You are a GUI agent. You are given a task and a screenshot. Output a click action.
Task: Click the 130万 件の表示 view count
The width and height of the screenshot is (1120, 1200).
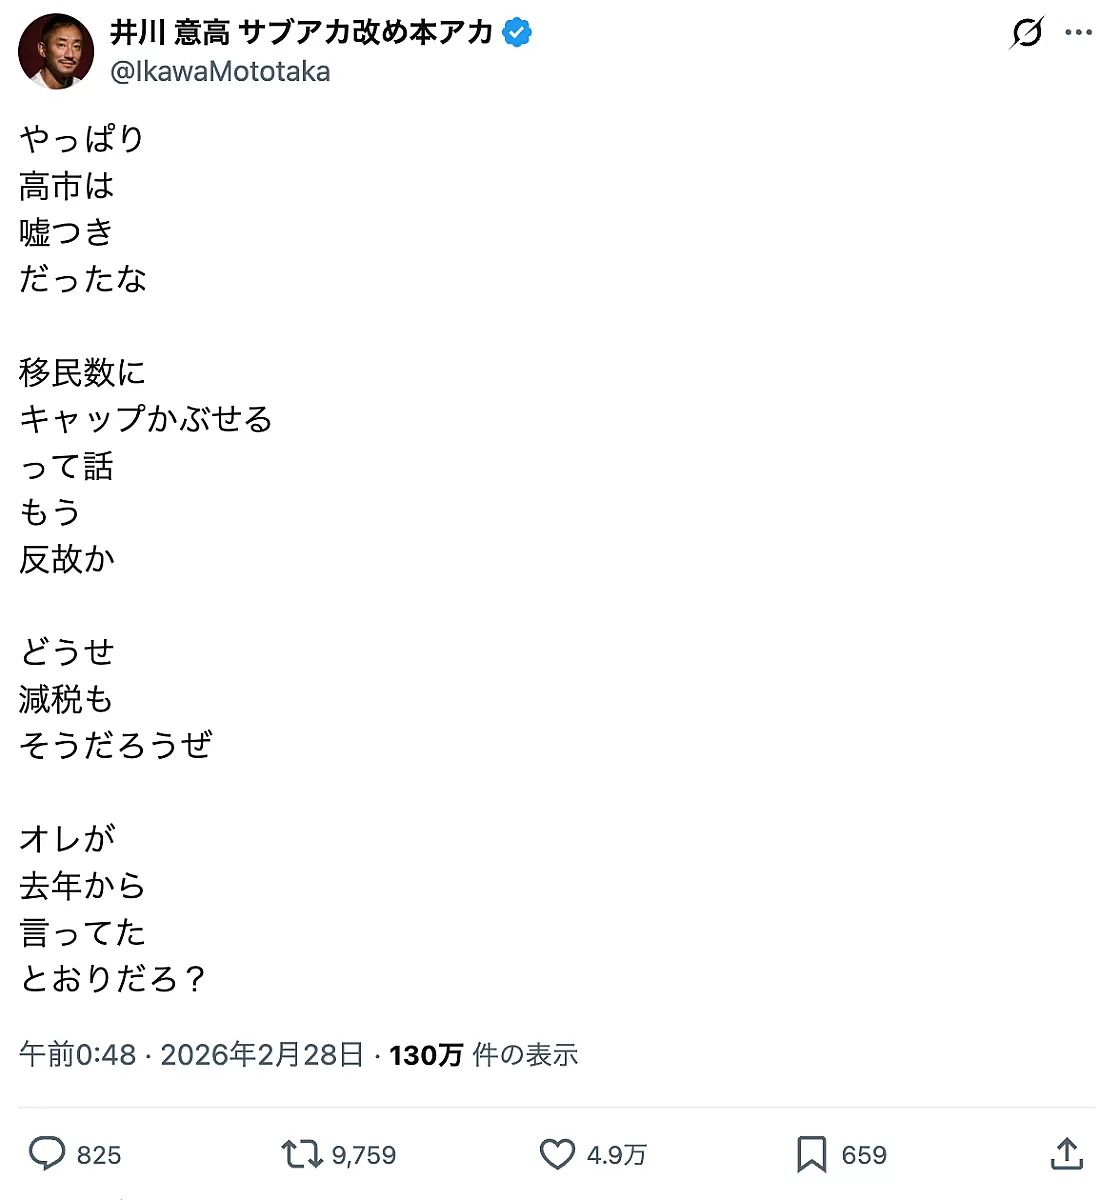coord(484,1055)
